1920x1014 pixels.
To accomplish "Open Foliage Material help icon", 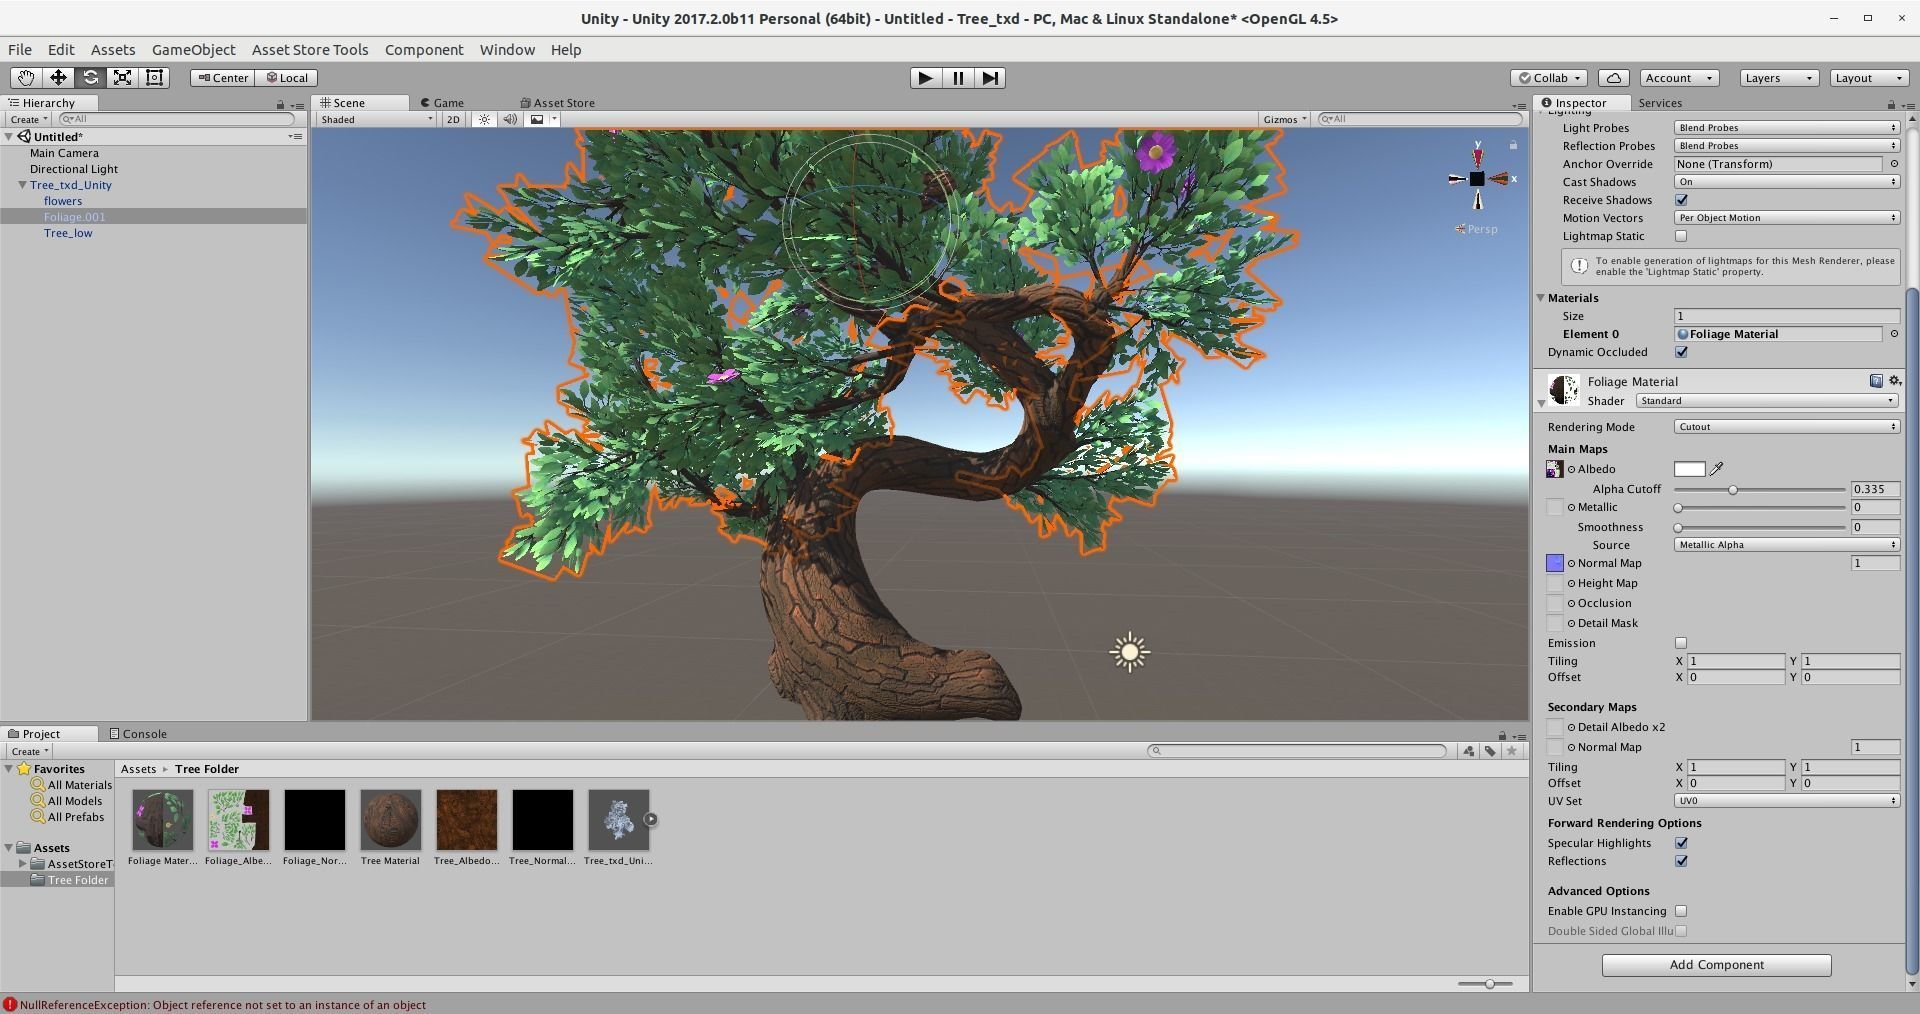I will (x=1876, y=381).
